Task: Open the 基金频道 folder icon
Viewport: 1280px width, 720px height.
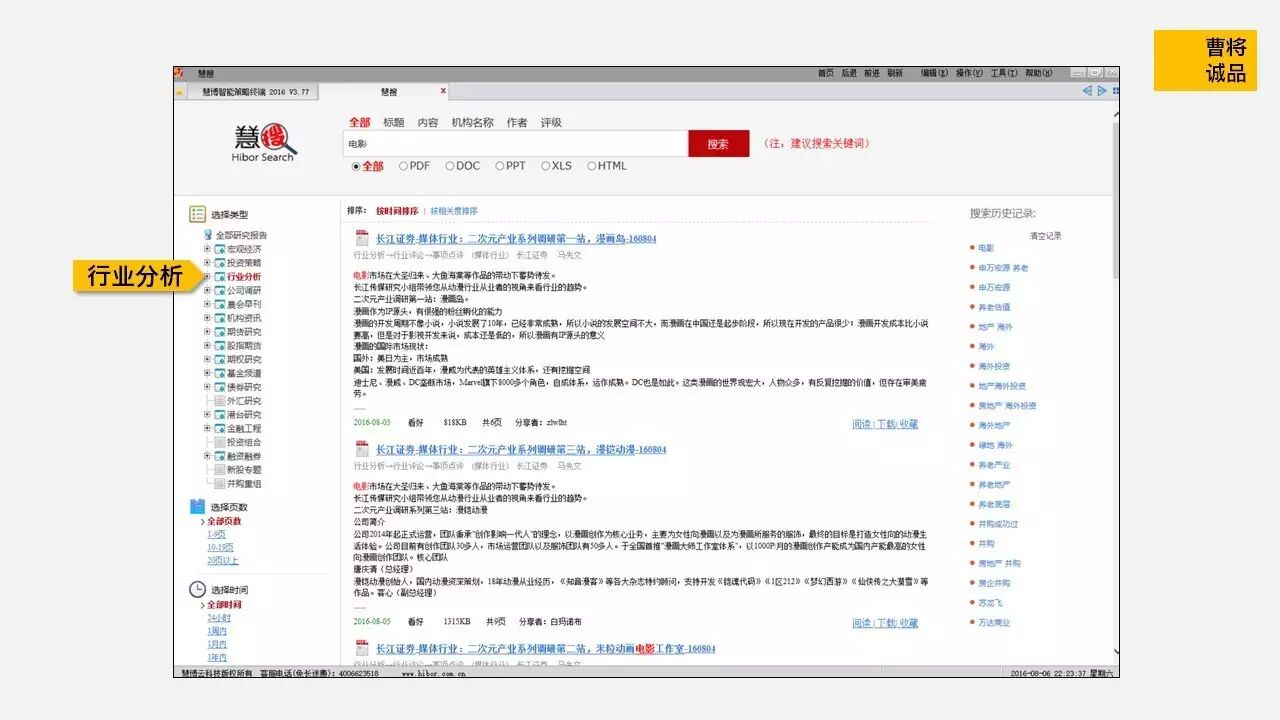Action: pyautogui.click(x=219, y=373)
